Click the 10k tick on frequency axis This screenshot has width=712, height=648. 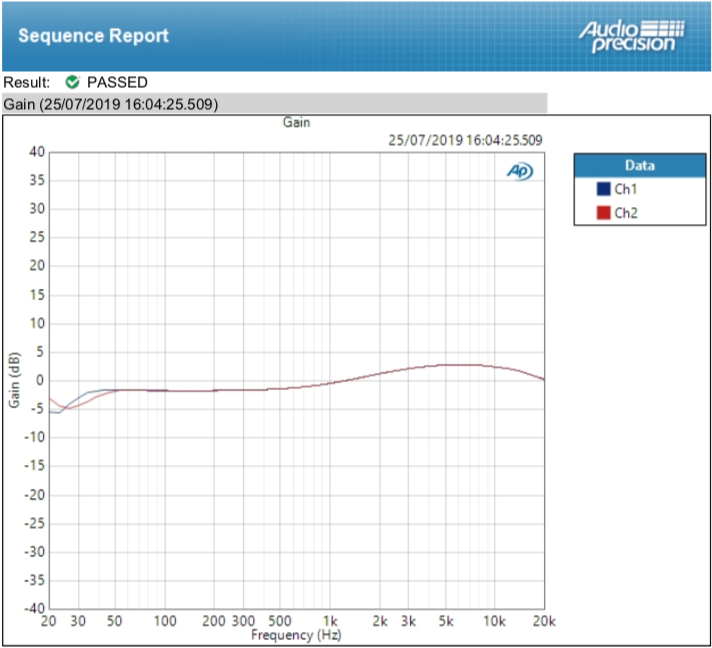(494, 621)
